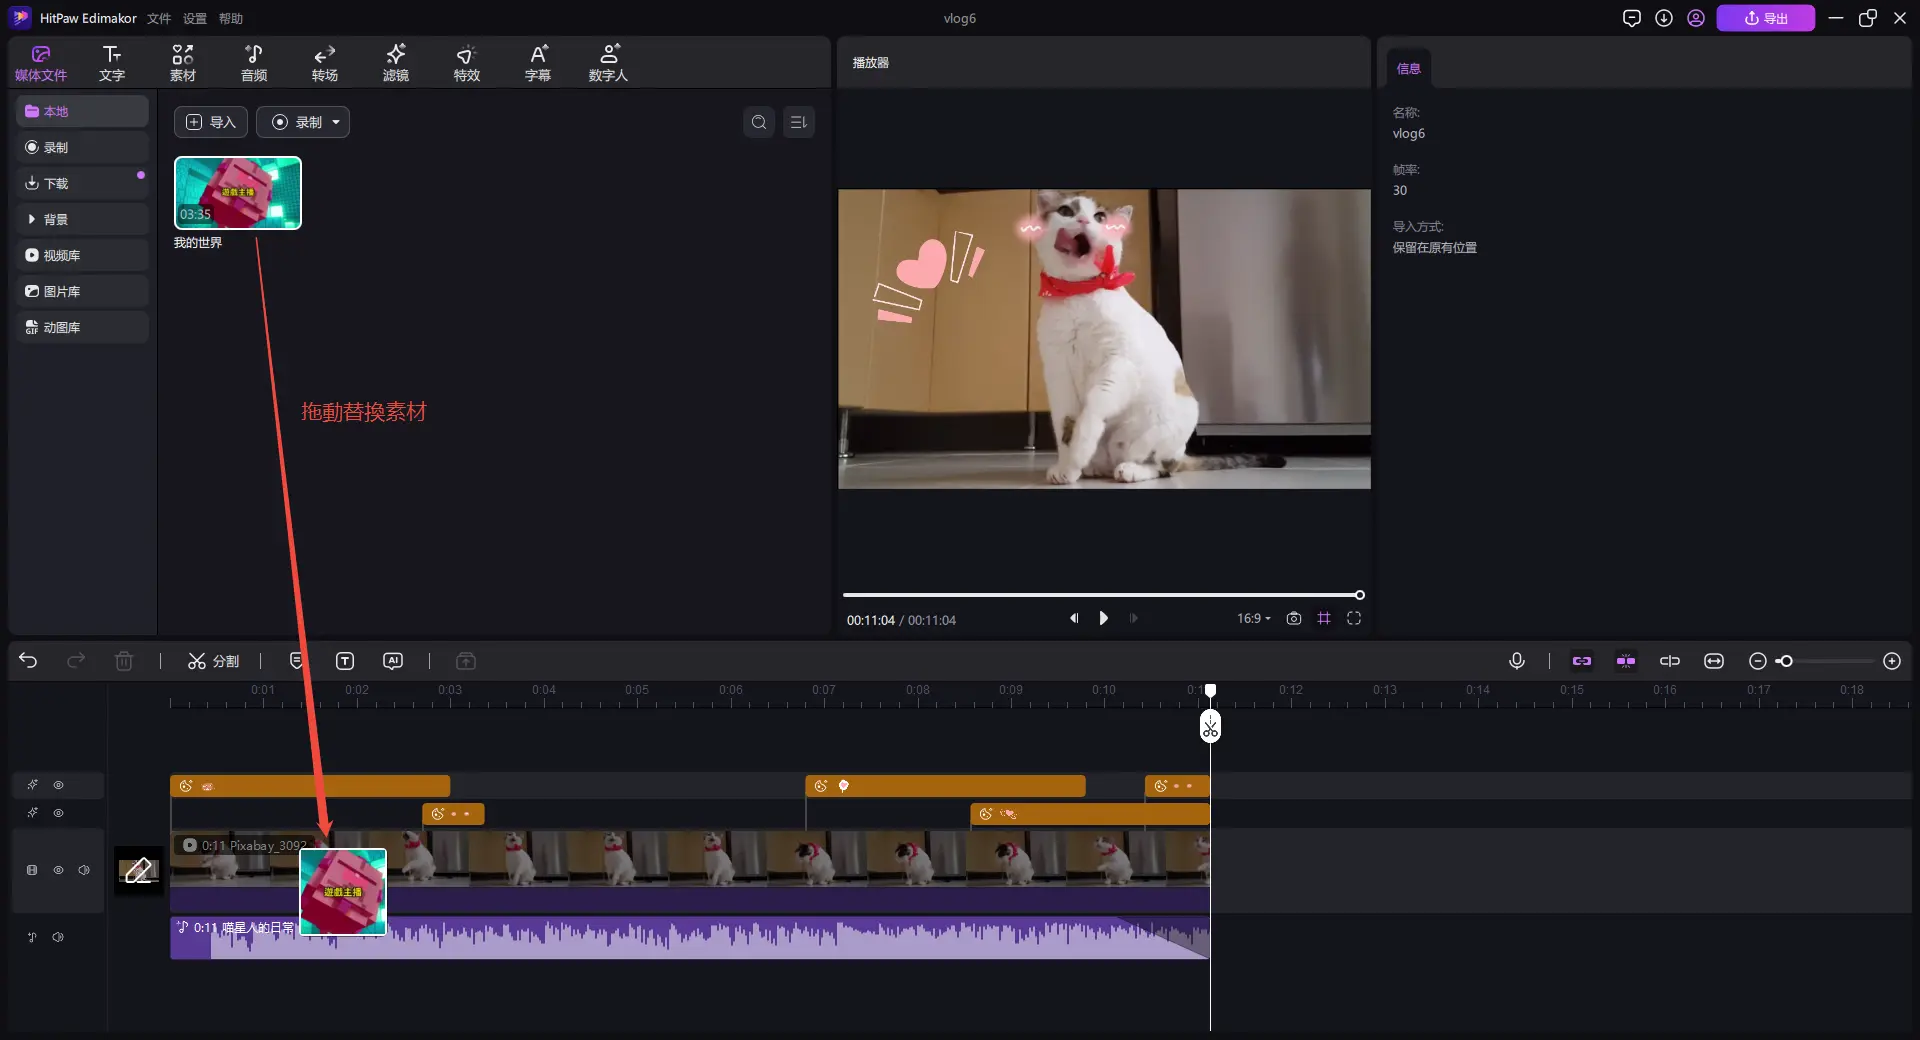
Task: Open the 字幕 subtitles tab
Action: (538, 63)
